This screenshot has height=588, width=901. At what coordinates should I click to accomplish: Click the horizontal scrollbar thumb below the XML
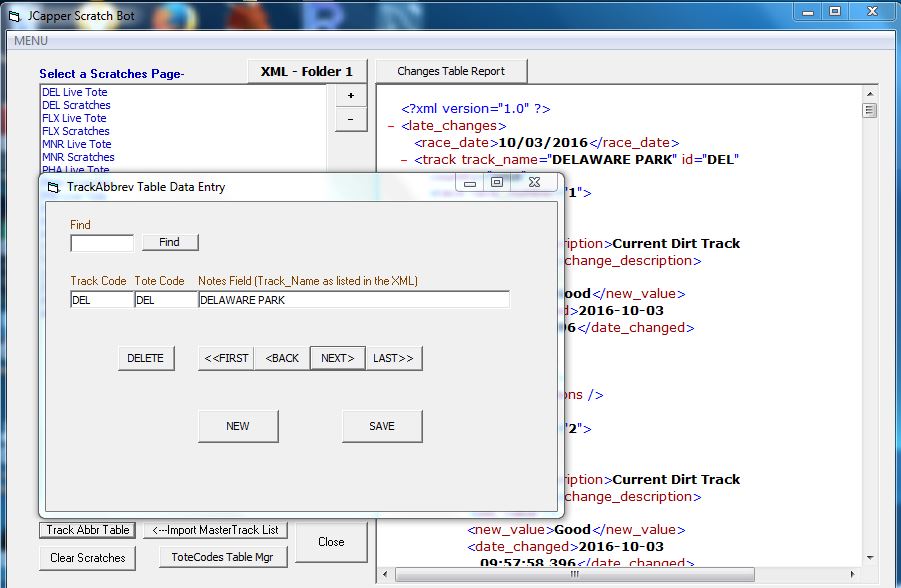click(573, 575)
